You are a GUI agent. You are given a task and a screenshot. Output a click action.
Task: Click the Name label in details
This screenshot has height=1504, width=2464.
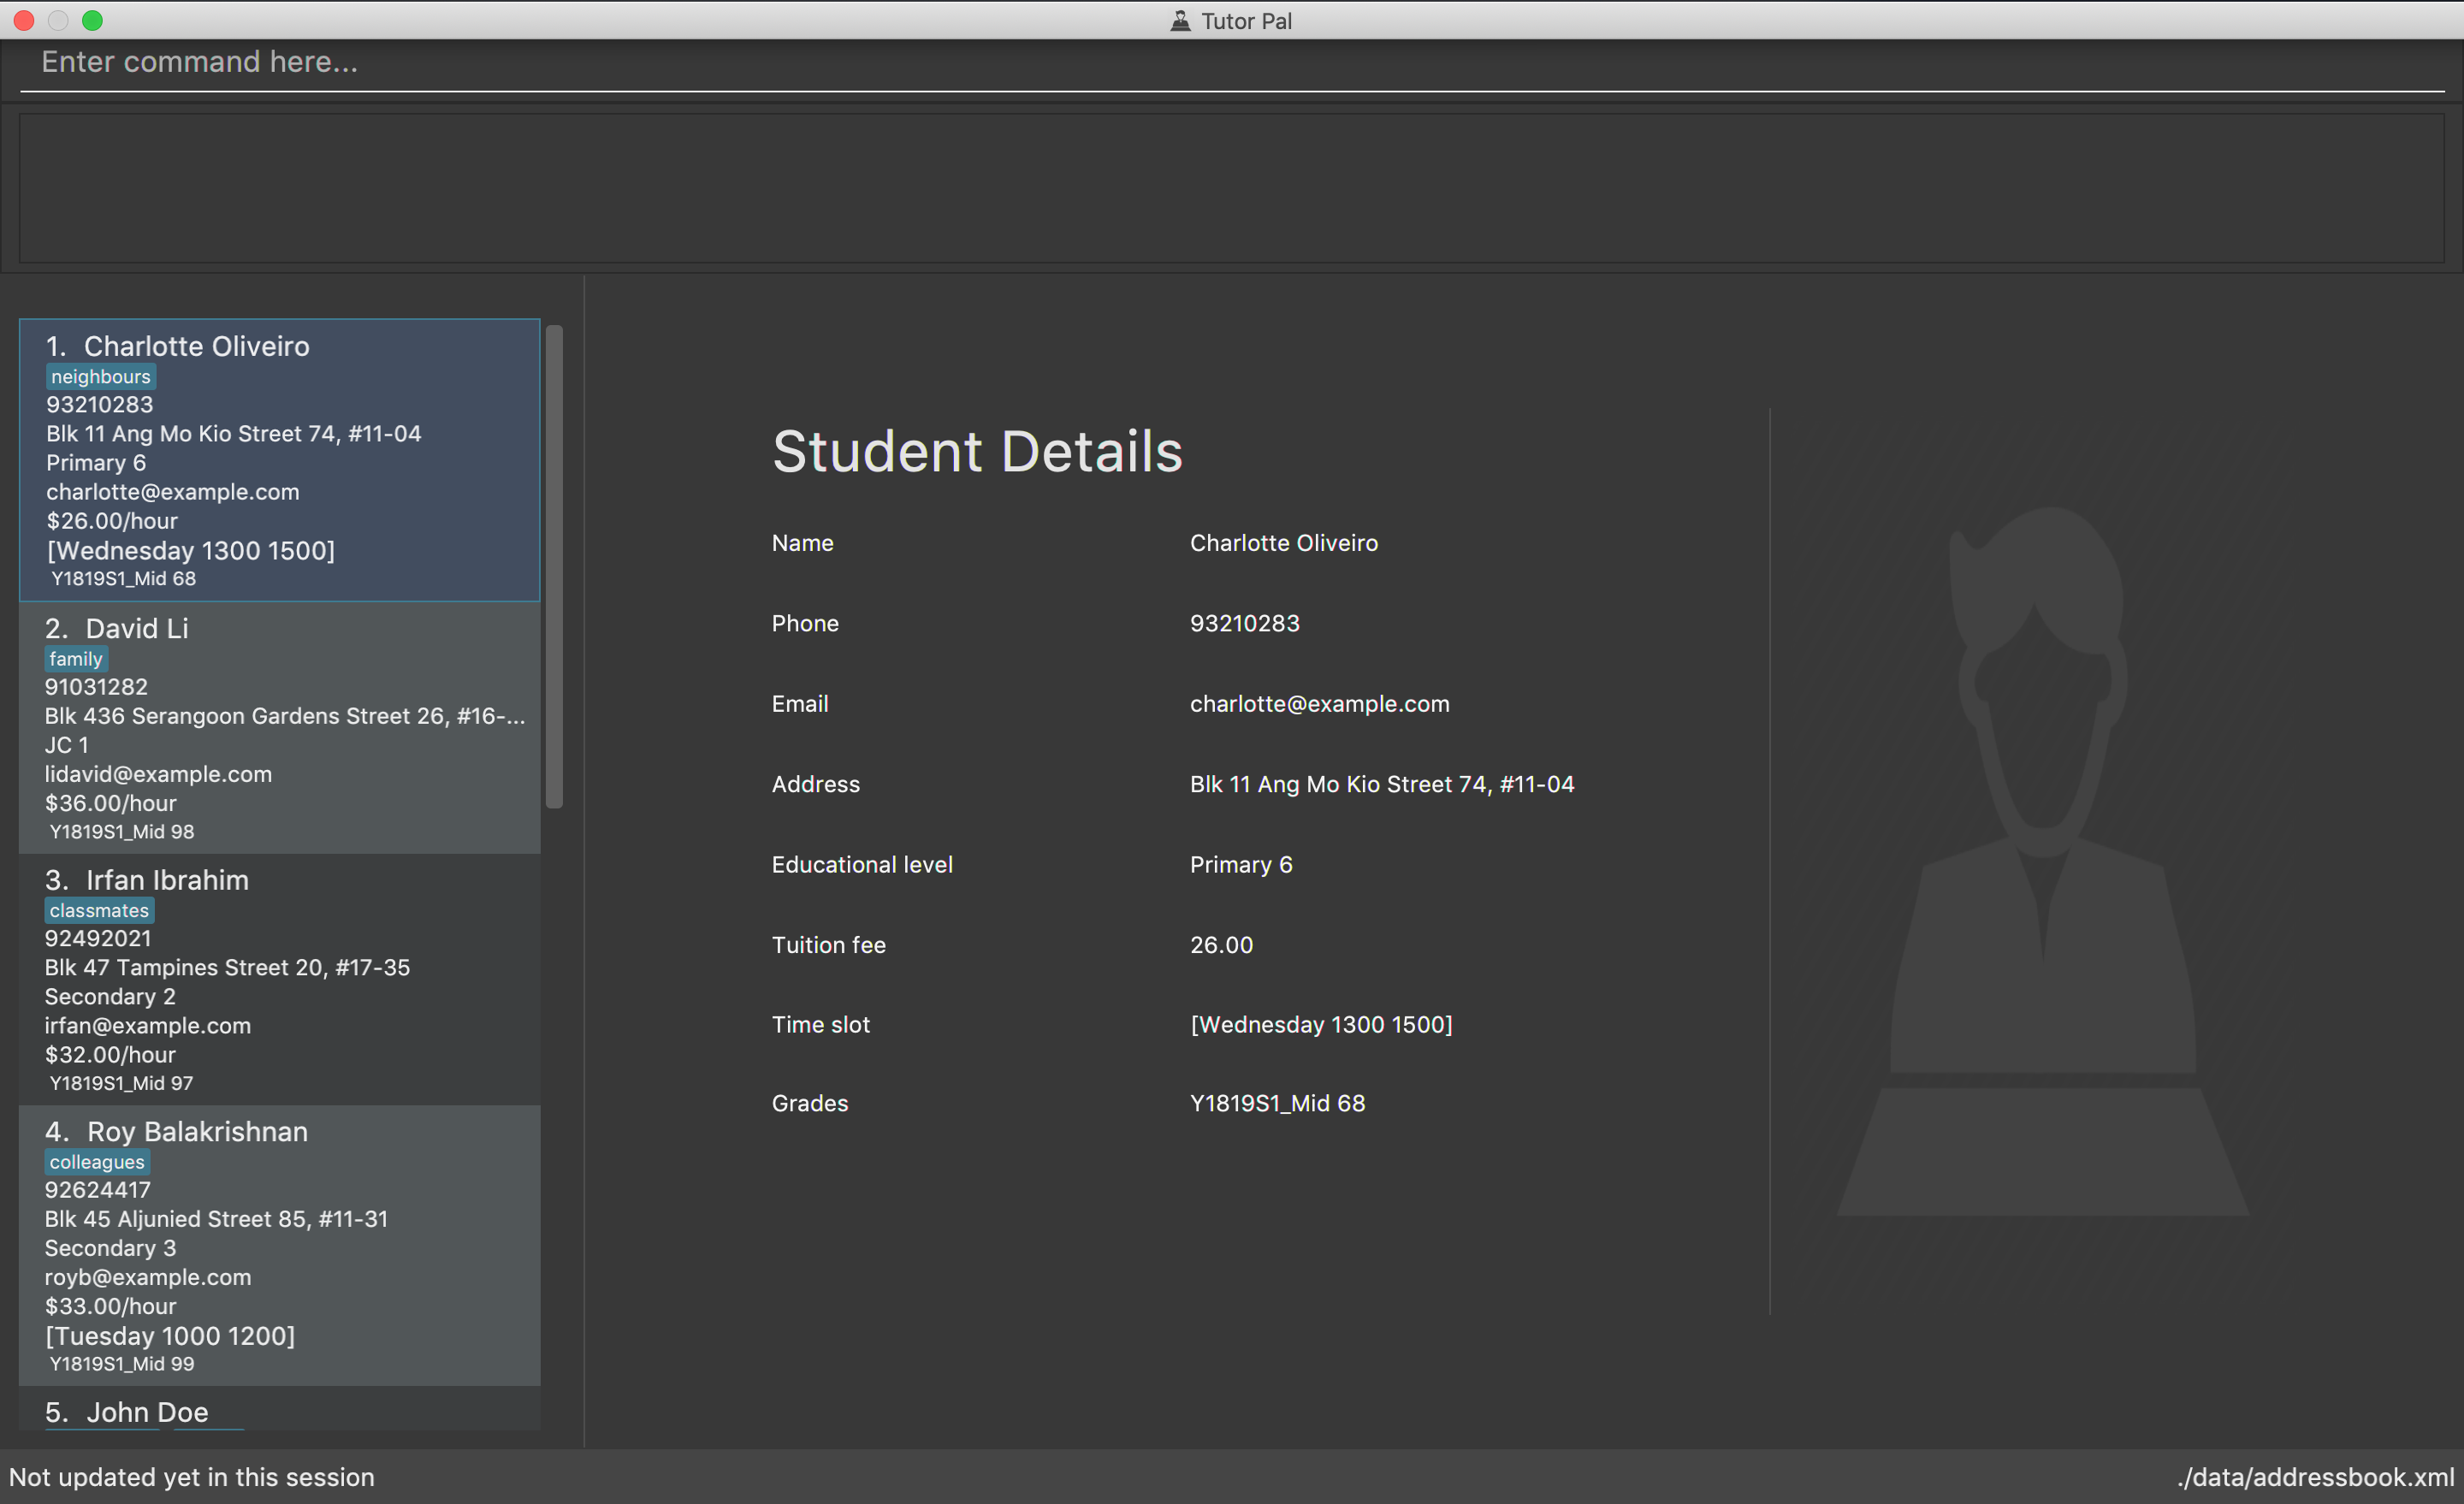(803, 543)
